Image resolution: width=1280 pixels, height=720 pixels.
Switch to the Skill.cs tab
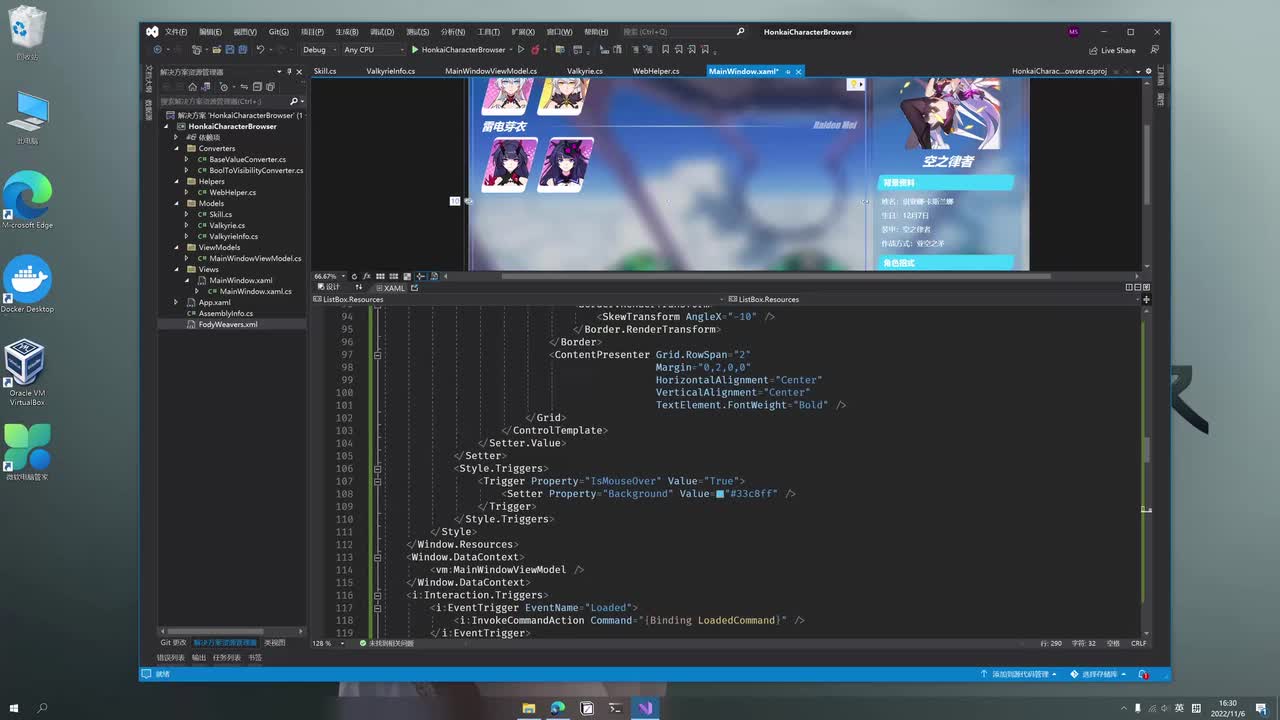(325, 72)
